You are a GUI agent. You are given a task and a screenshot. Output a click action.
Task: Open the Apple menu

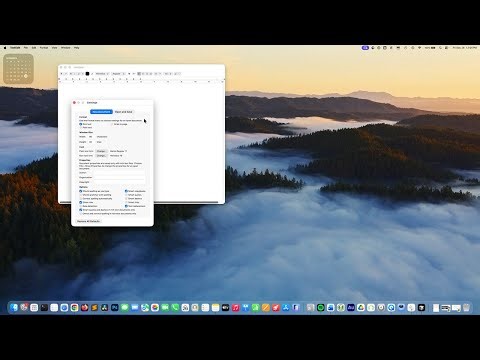(x=5, y=48)
